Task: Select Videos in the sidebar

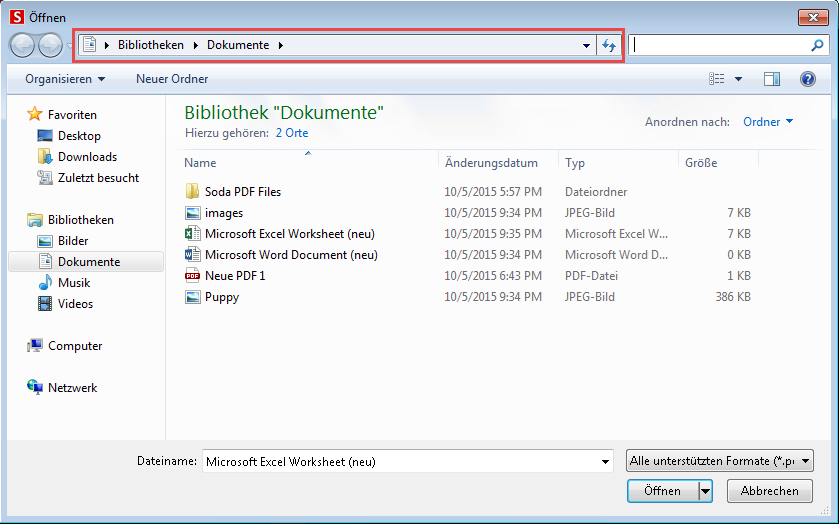Action: [75, 303]
